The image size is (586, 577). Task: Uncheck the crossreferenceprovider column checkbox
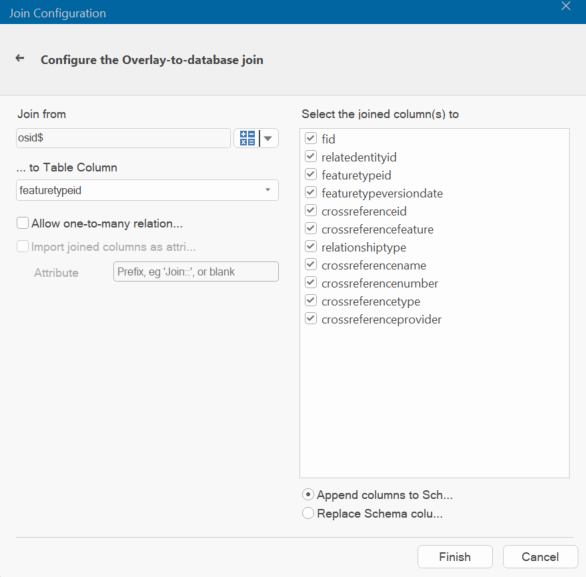tap(311, 319)
